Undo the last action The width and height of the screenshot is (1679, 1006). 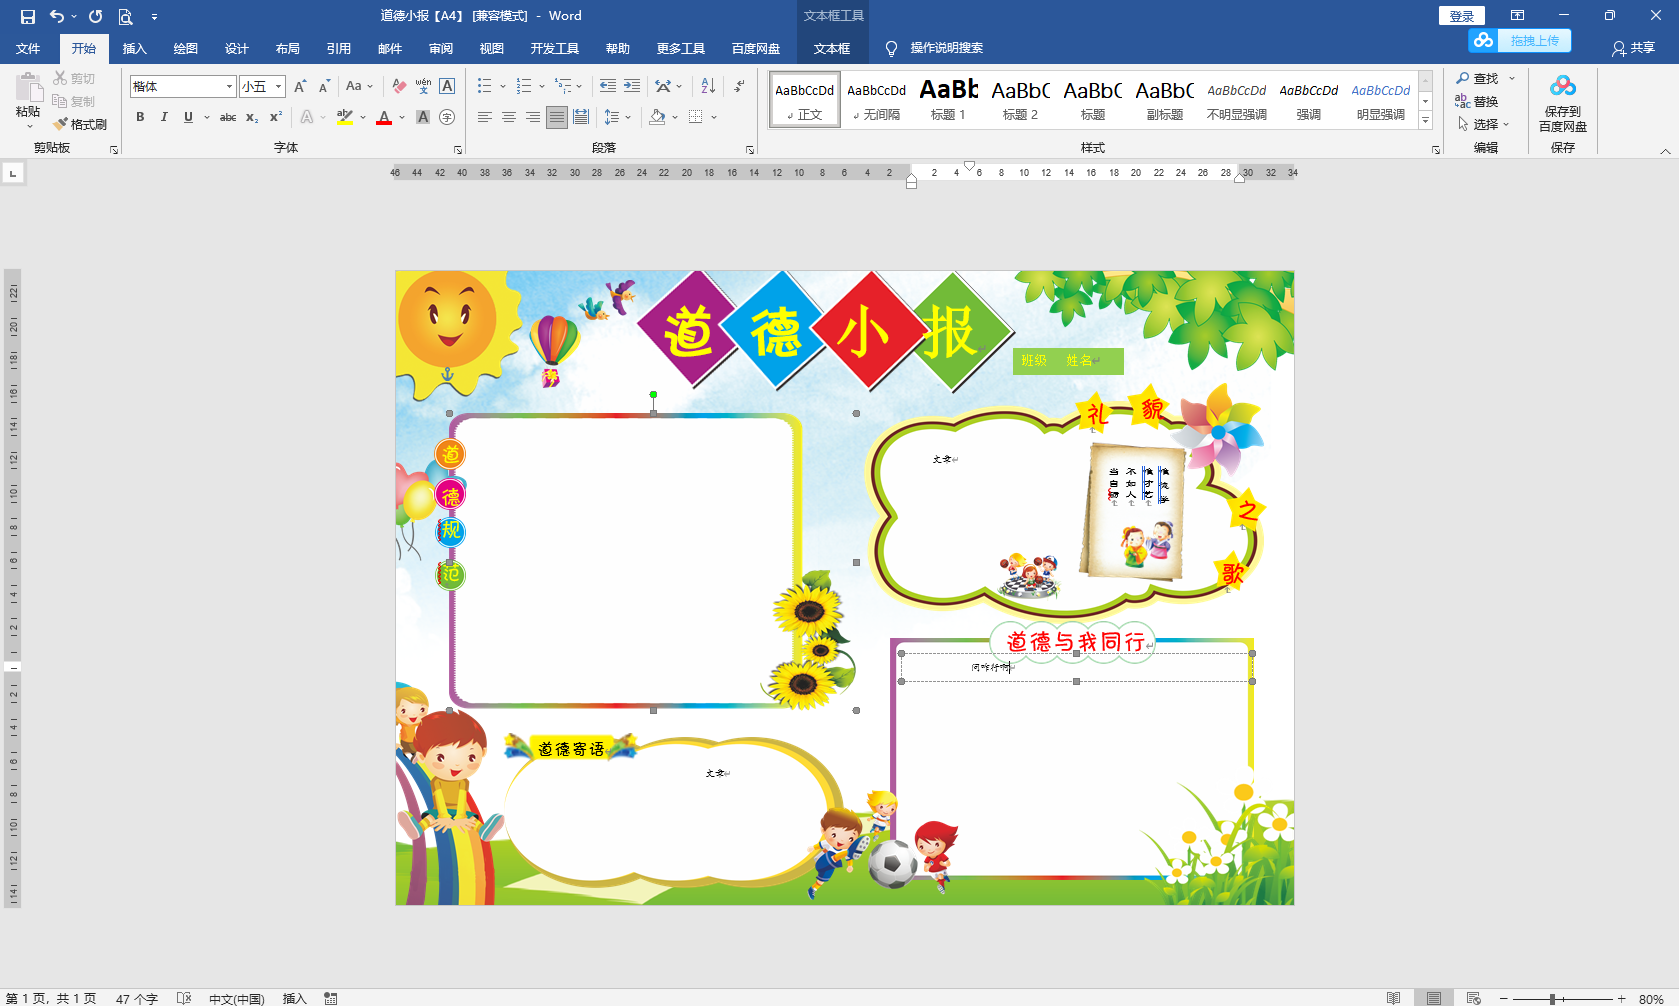click(x=57, y=16)
